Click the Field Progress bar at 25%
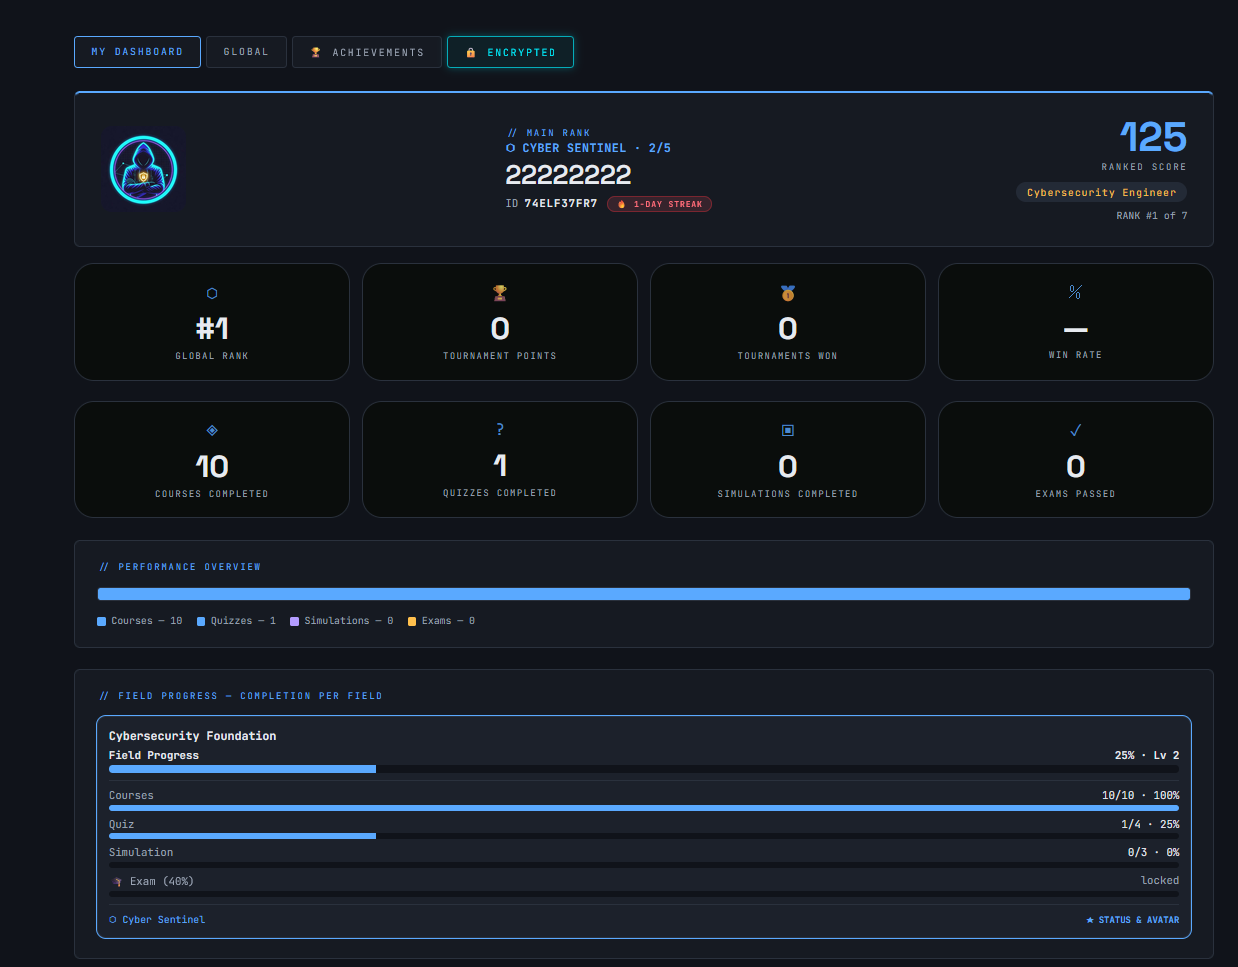Viewport: 1238px width, 967px height. 644,769
